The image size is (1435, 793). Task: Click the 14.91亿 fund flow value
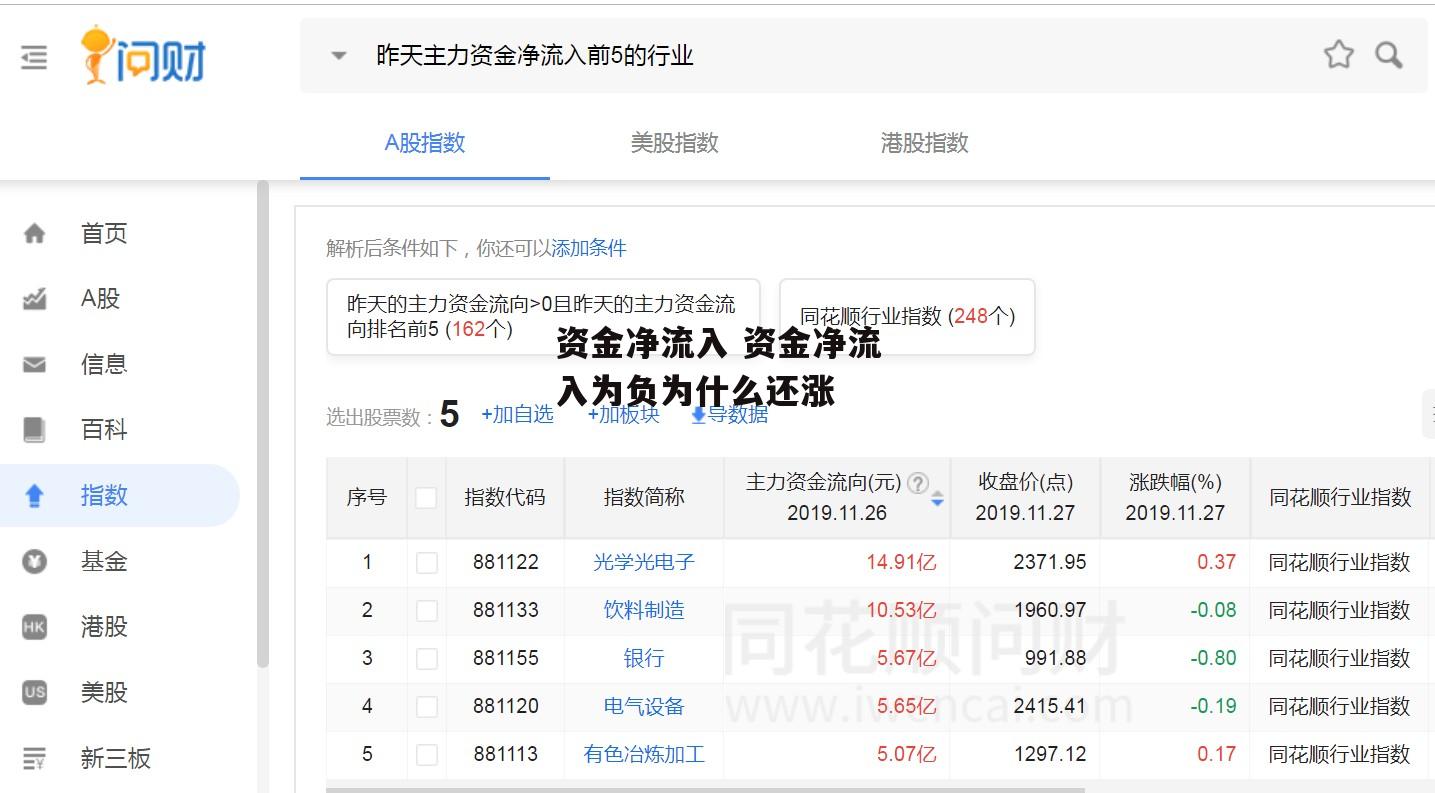point(901,563)
